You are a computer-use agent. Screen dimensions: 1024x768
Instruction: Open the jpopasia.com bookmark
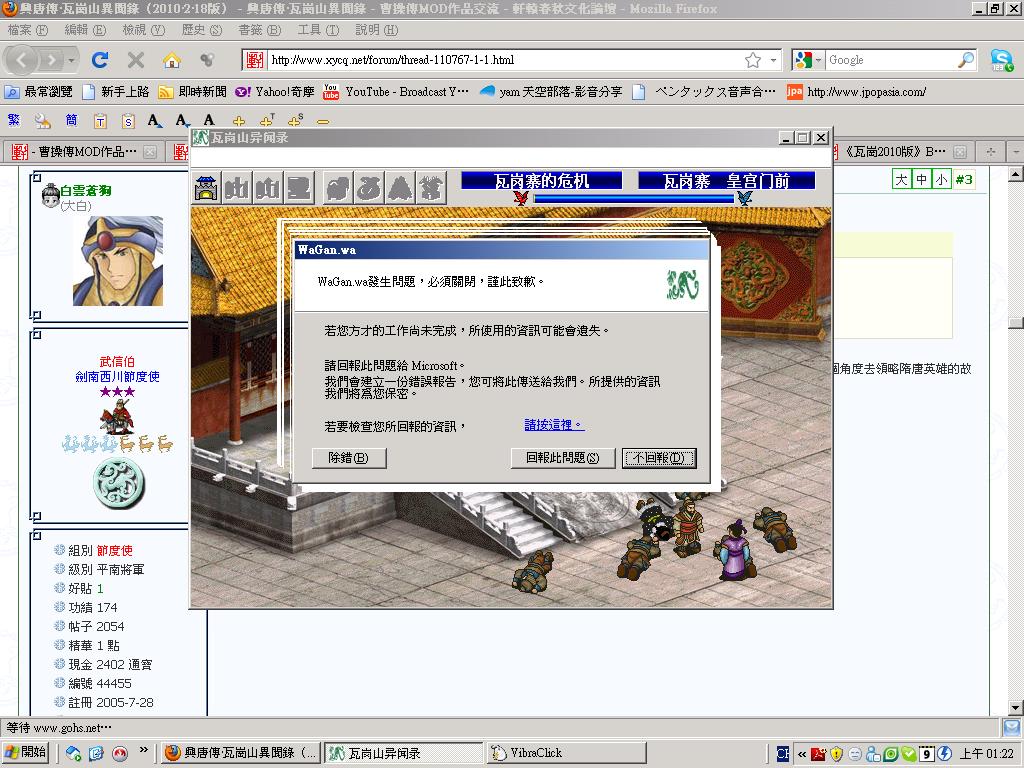click(856, 91)
